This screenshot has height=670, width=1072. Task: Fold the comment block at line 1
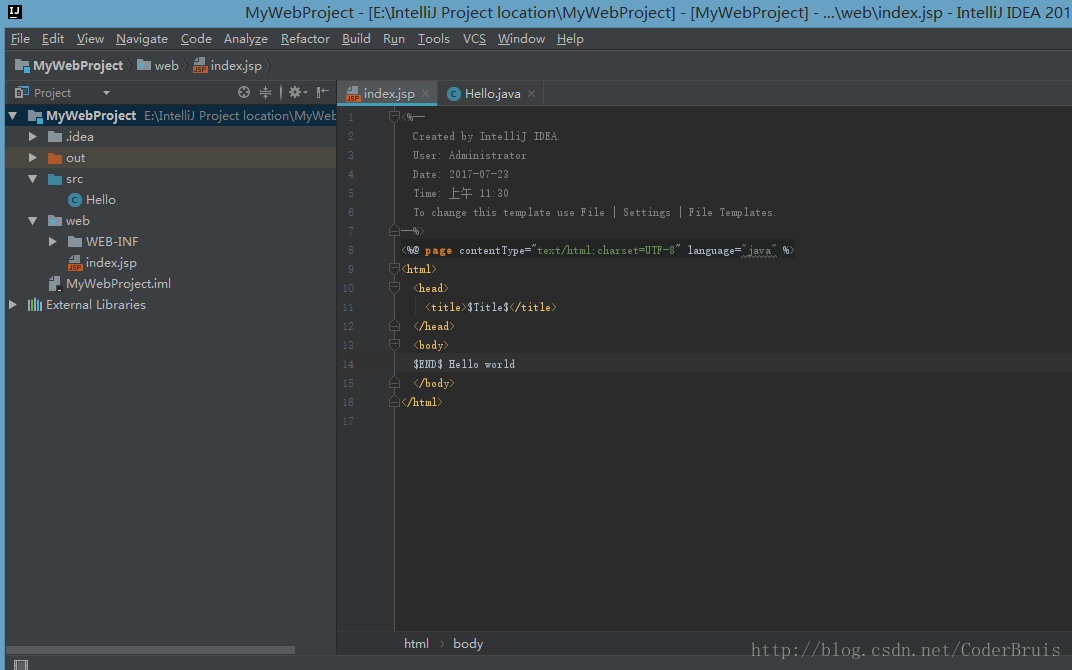click(x=394, y=116)
